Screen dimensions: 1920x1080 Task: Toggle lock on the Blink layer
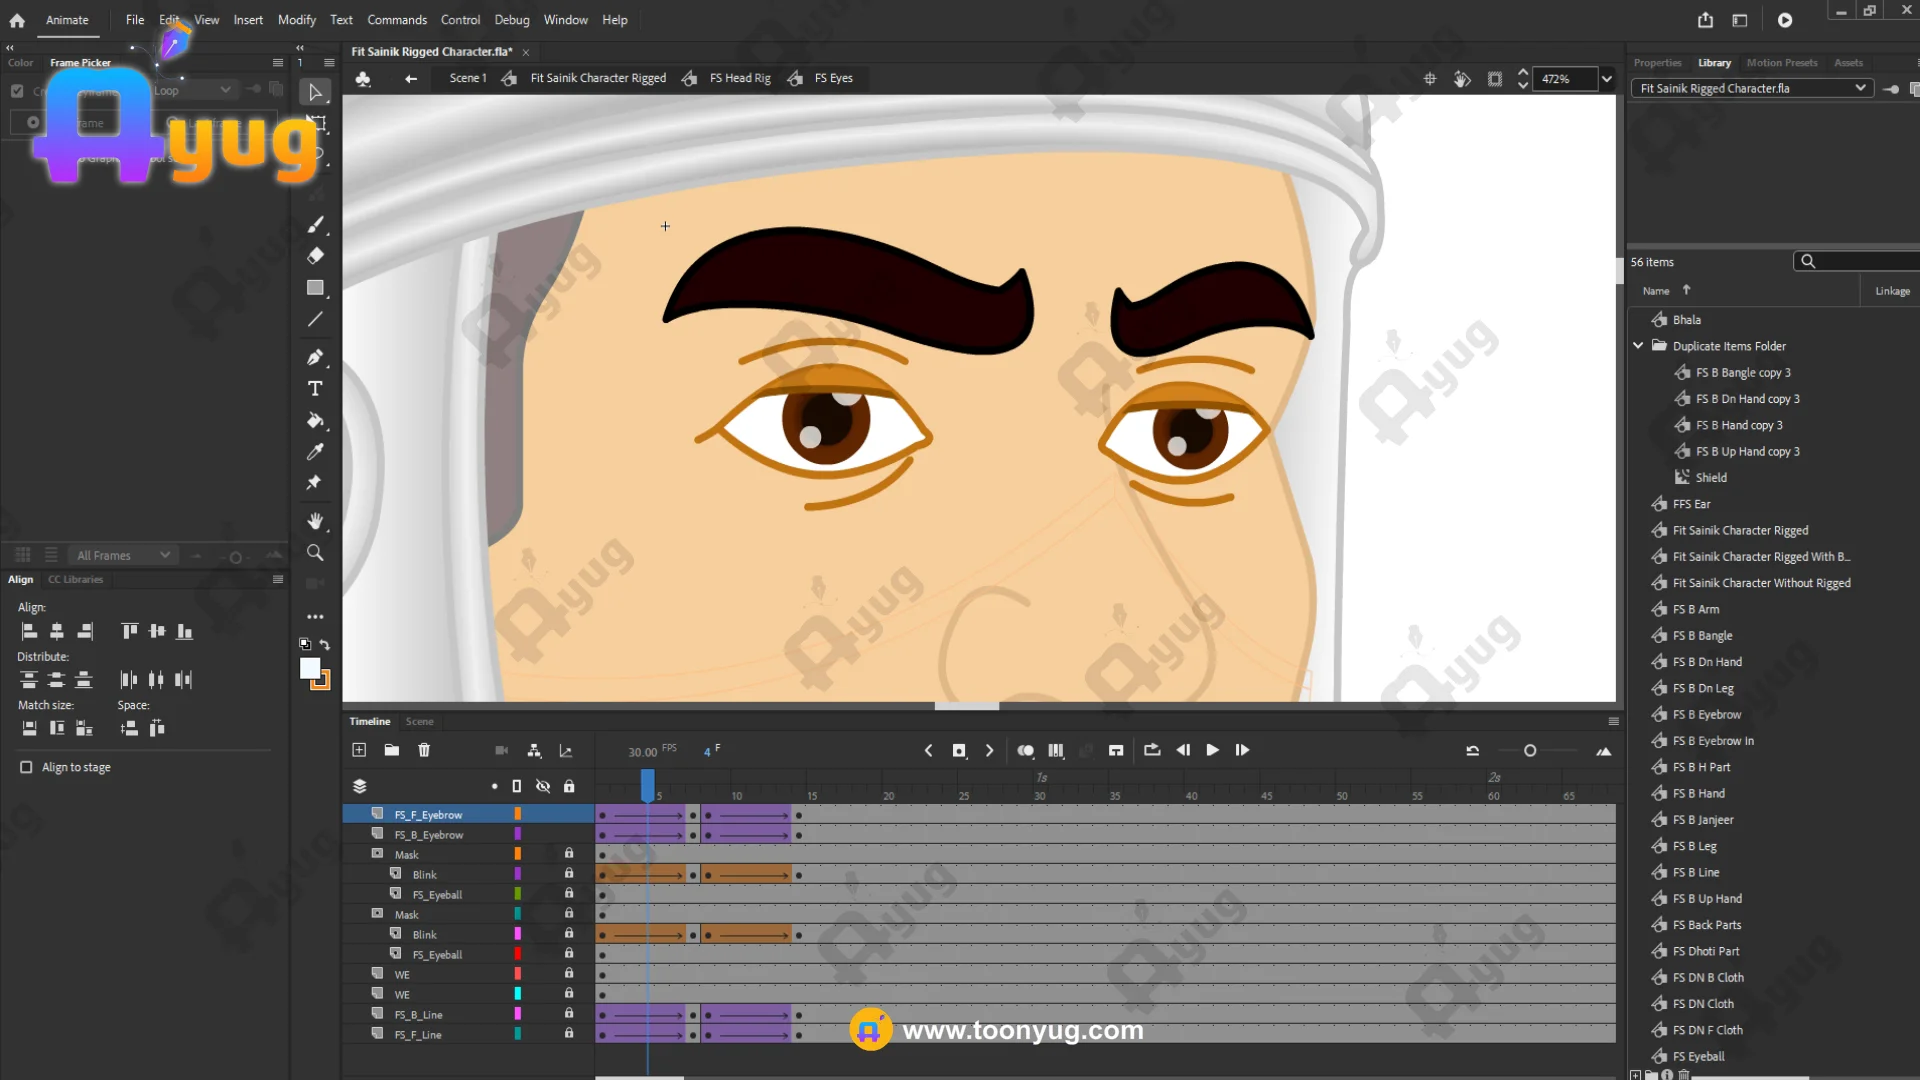[x=569, y=873]
